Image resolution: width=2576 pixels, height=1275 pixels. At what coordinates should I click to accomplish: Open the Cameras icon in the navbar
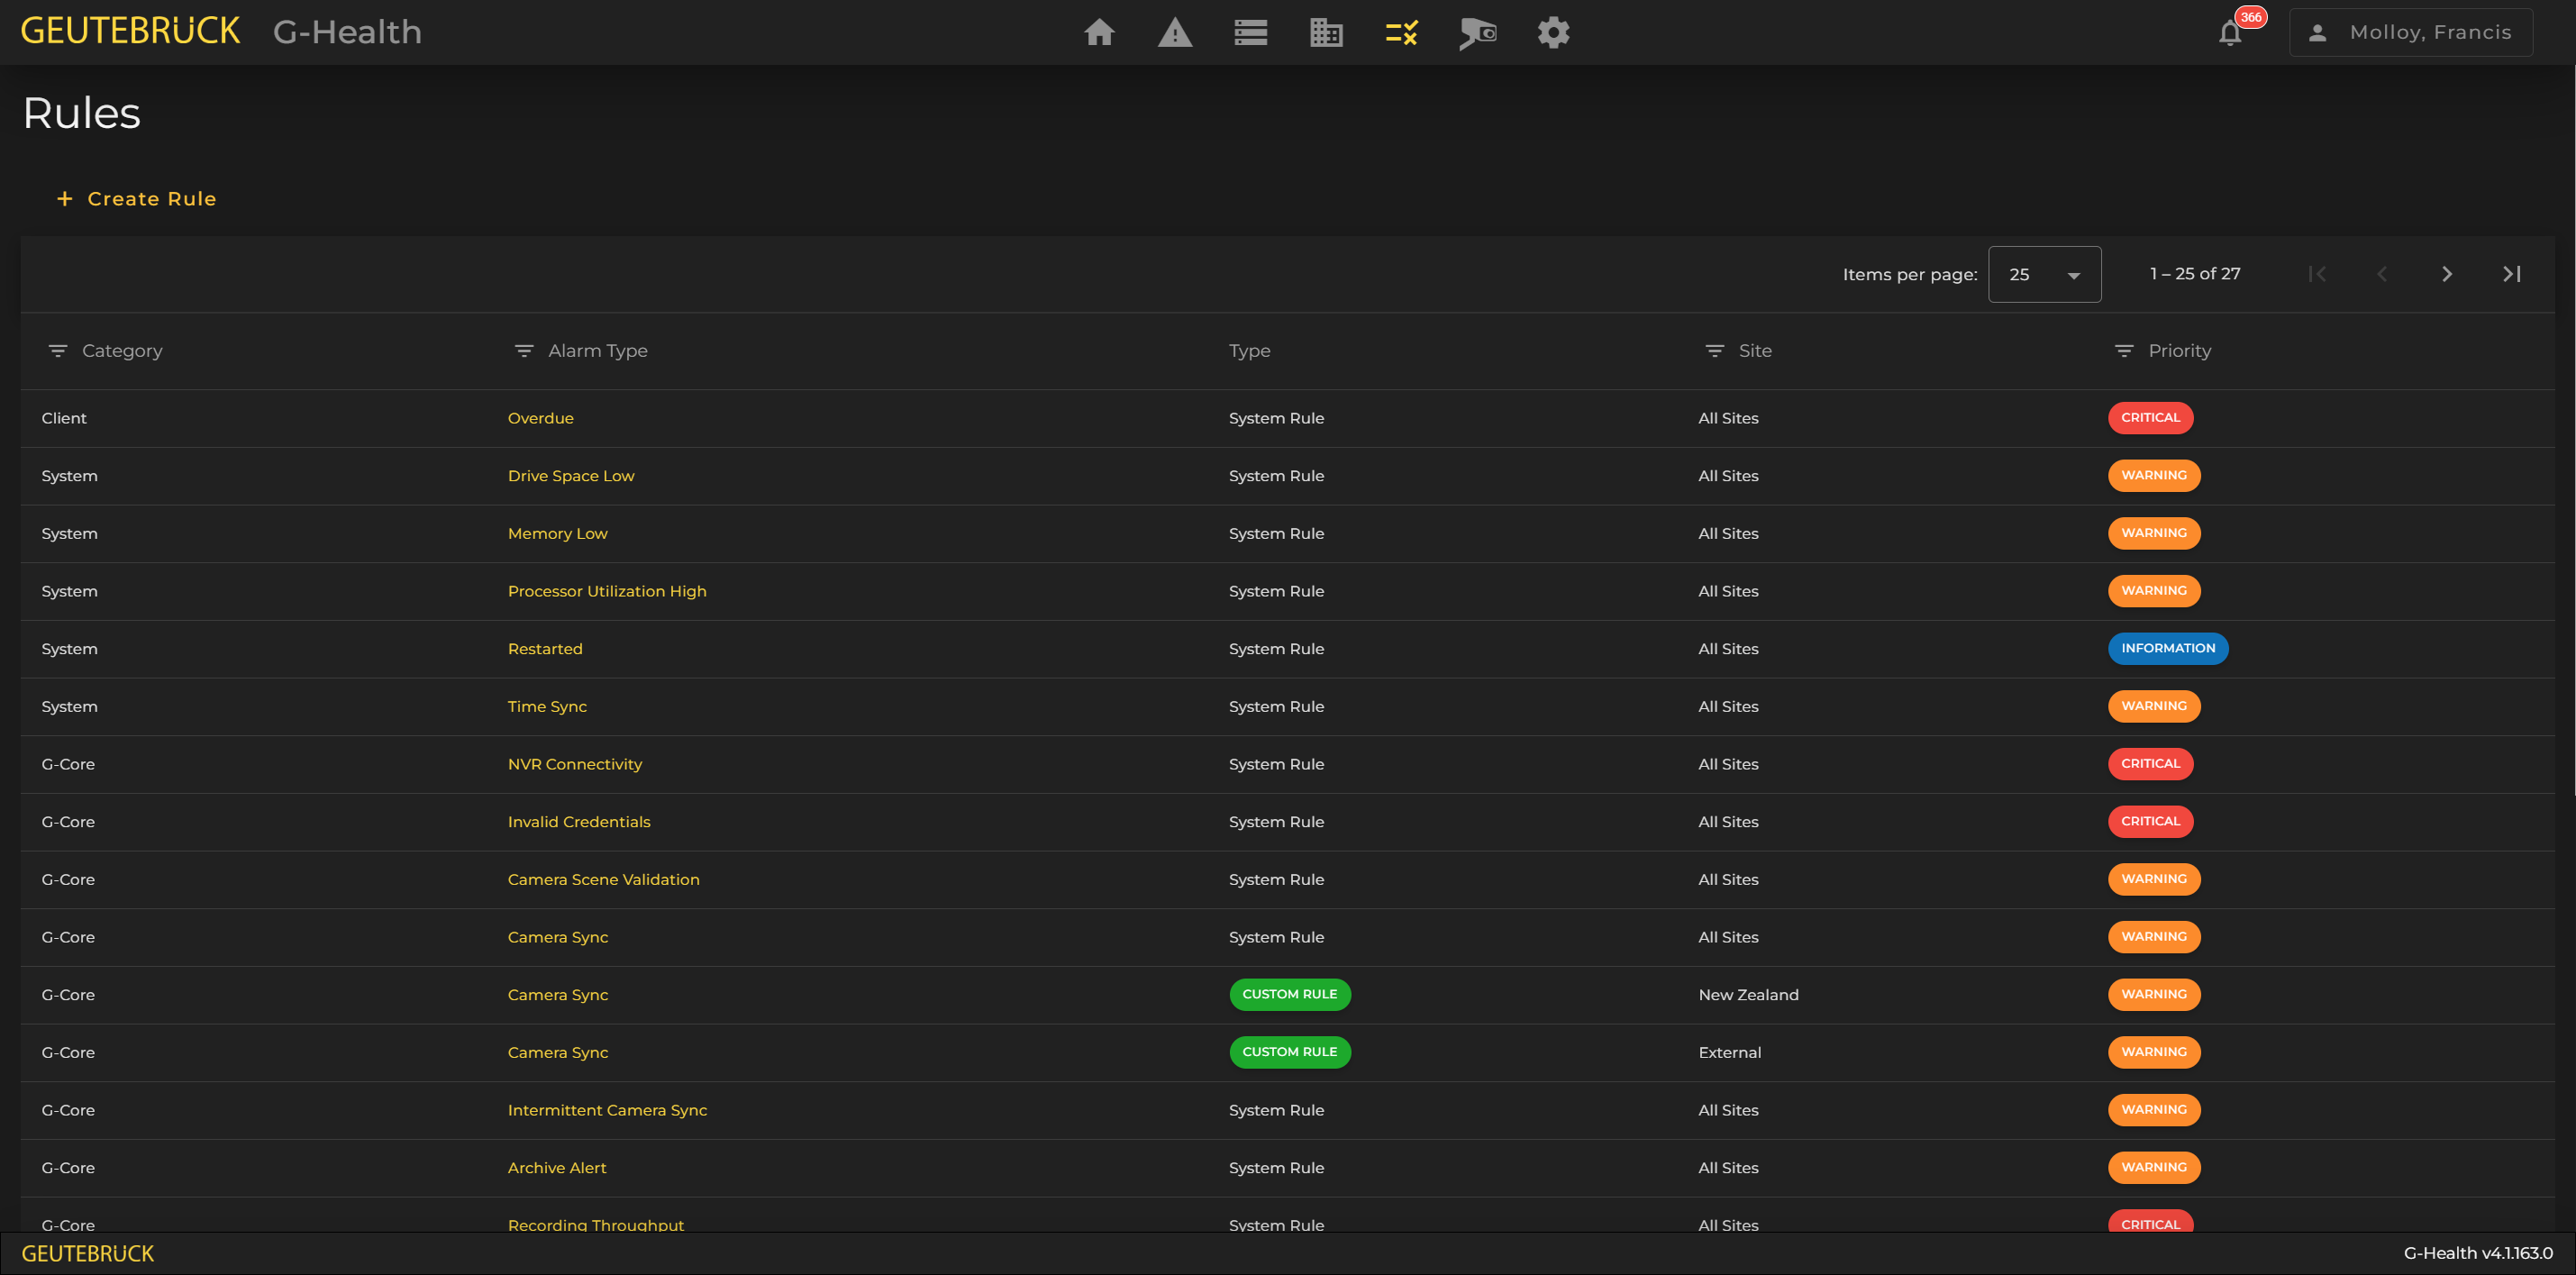[x=1477, y=33]
